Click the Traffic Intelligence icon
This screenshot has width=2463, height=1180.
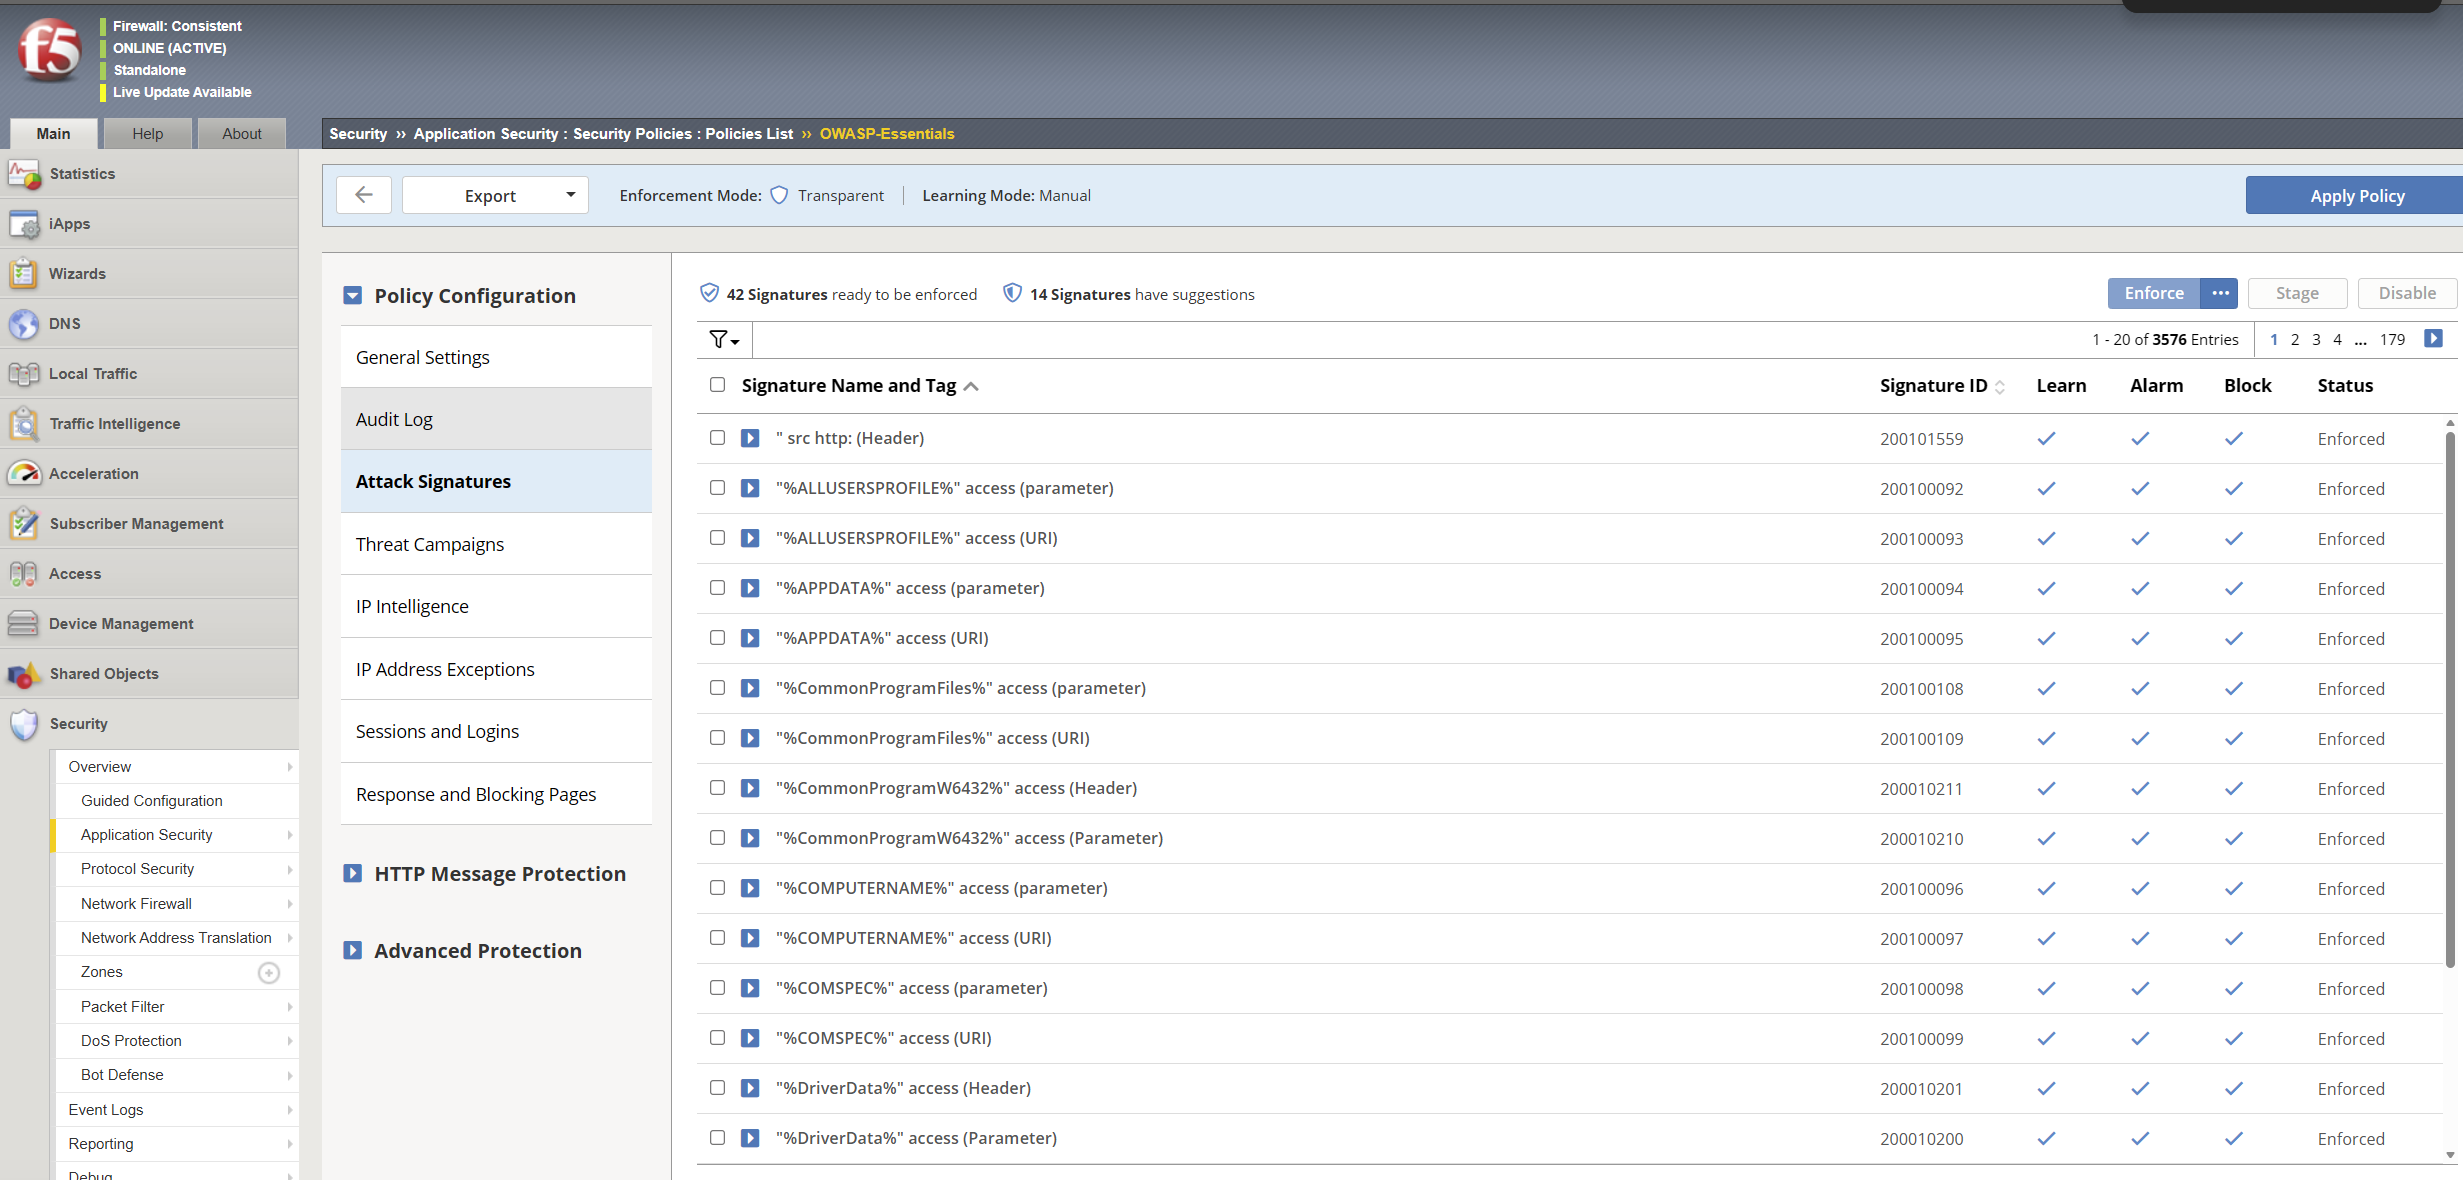[x=24, y=424]
